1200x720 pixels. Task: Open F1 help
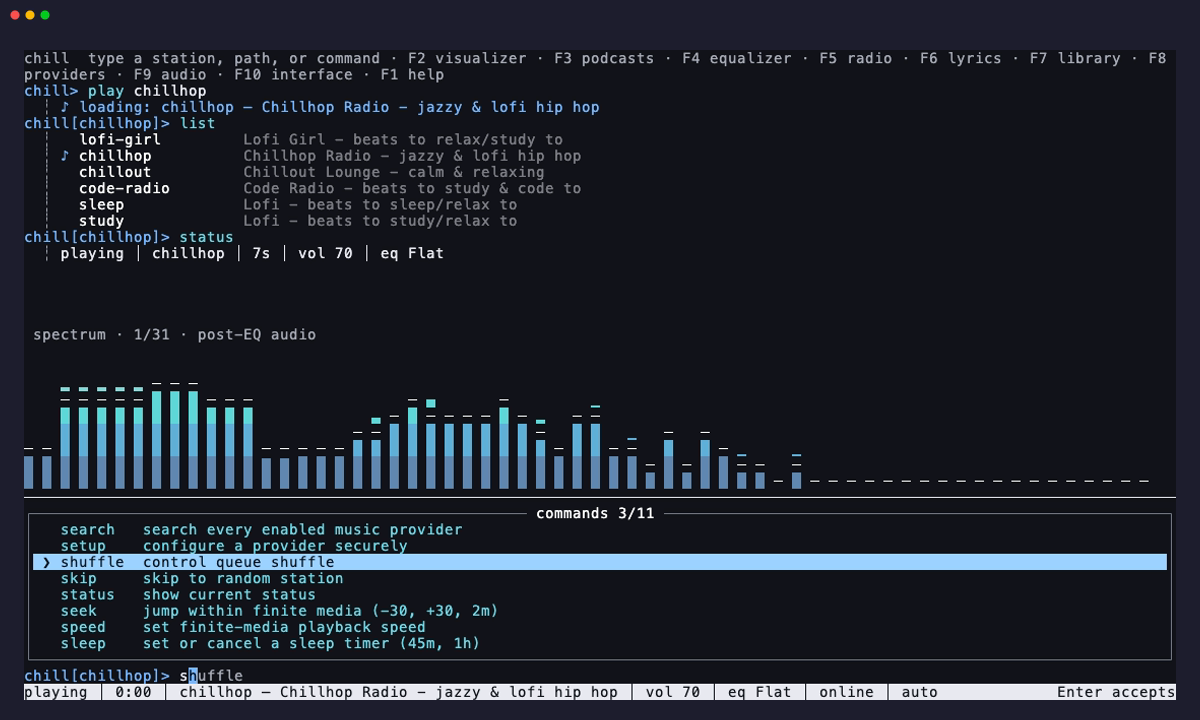412,75
